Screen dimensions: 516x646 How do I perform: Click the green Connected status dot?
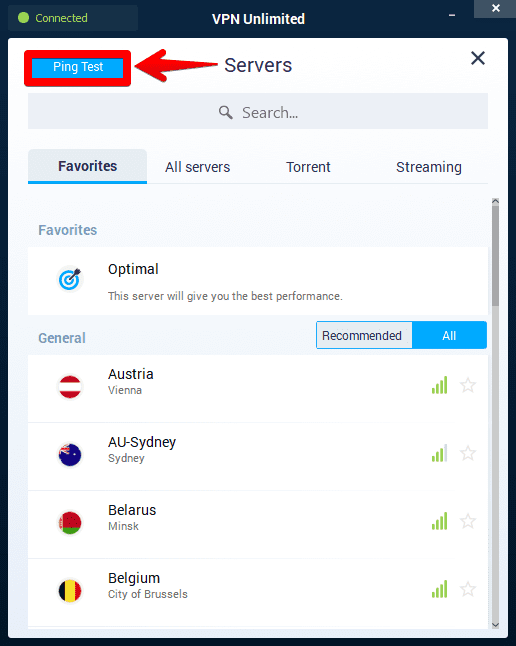[x=23, y=18]
